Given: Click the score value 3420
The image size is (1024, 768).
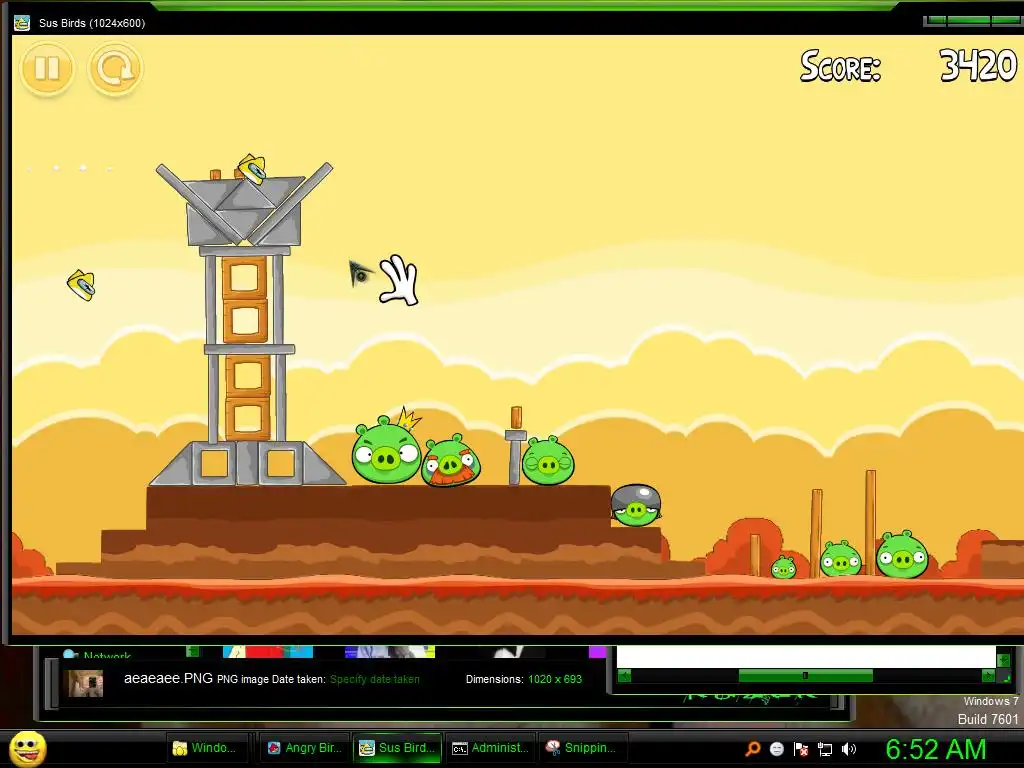Looking at the screenshot, I should point(978,66).
